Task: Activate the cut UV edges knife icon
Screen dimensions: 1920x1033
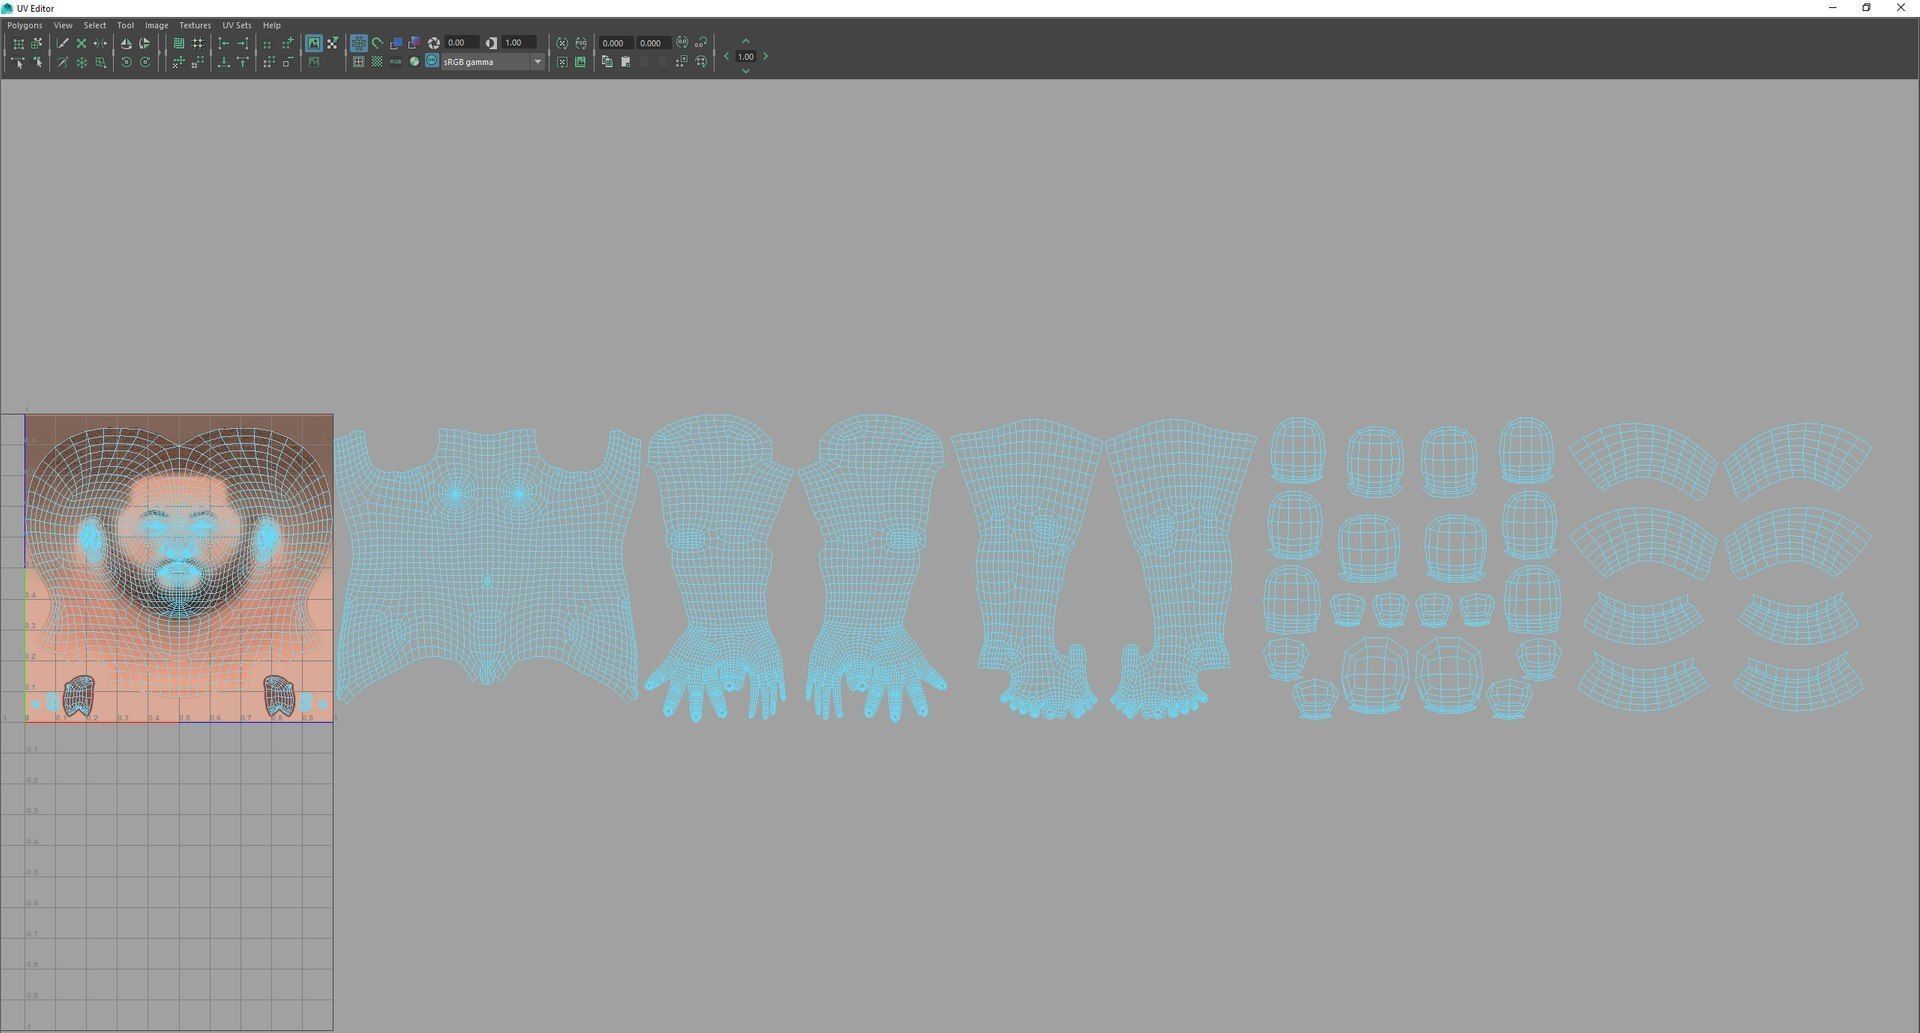Action: [63, 44]
